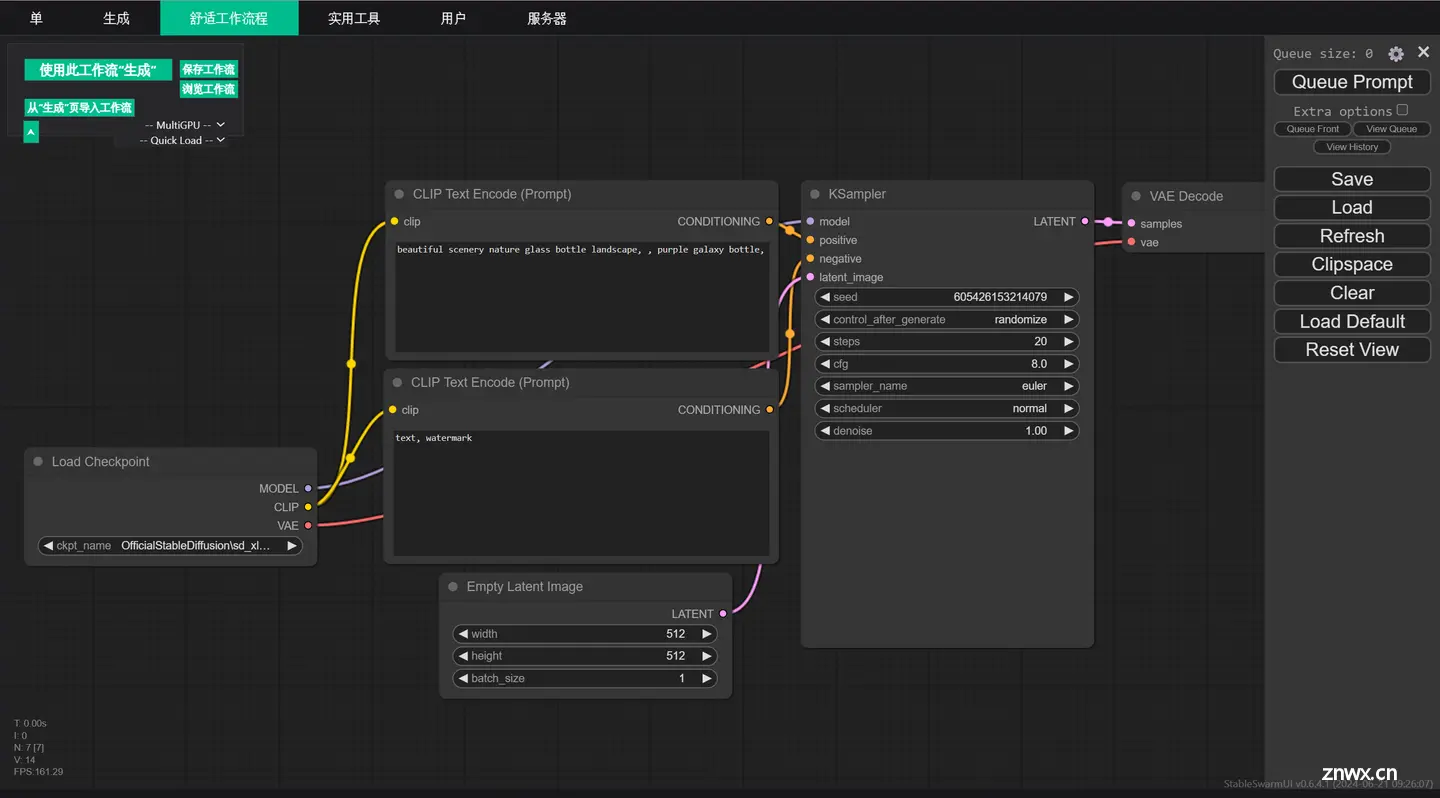This screenshot has width=1440, height=798.
Task: Decrease batch_size with left arrow
Action: 463,678
